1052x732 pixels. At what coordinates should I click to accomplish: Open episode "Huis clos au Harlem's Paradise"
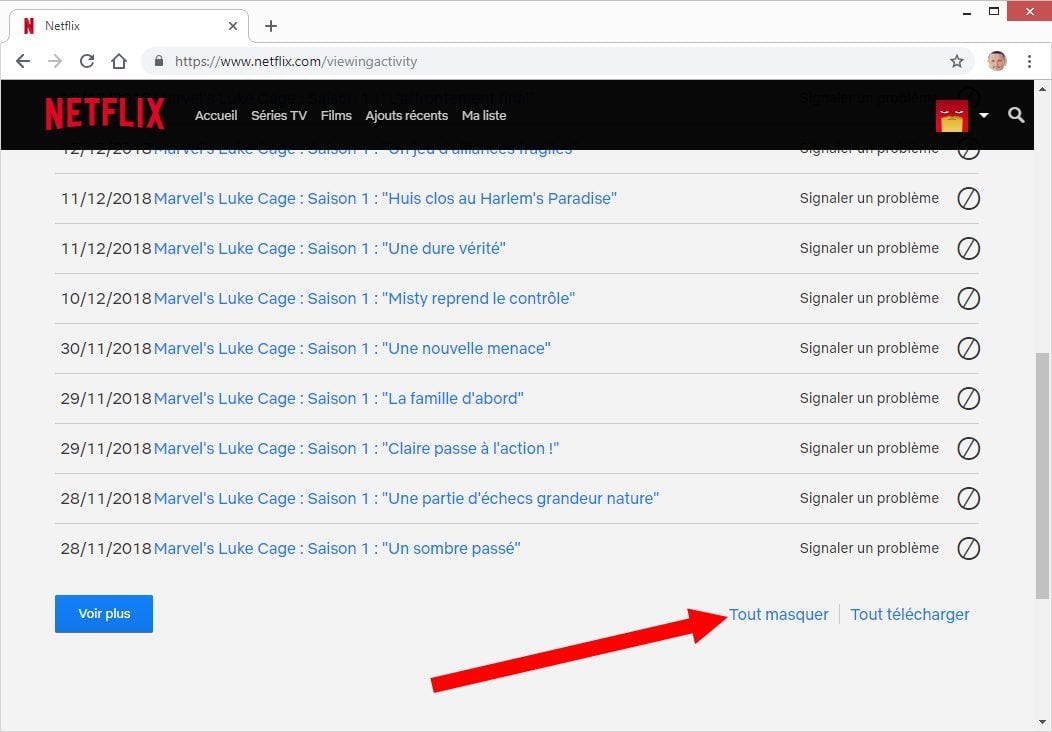click(385, 199)
